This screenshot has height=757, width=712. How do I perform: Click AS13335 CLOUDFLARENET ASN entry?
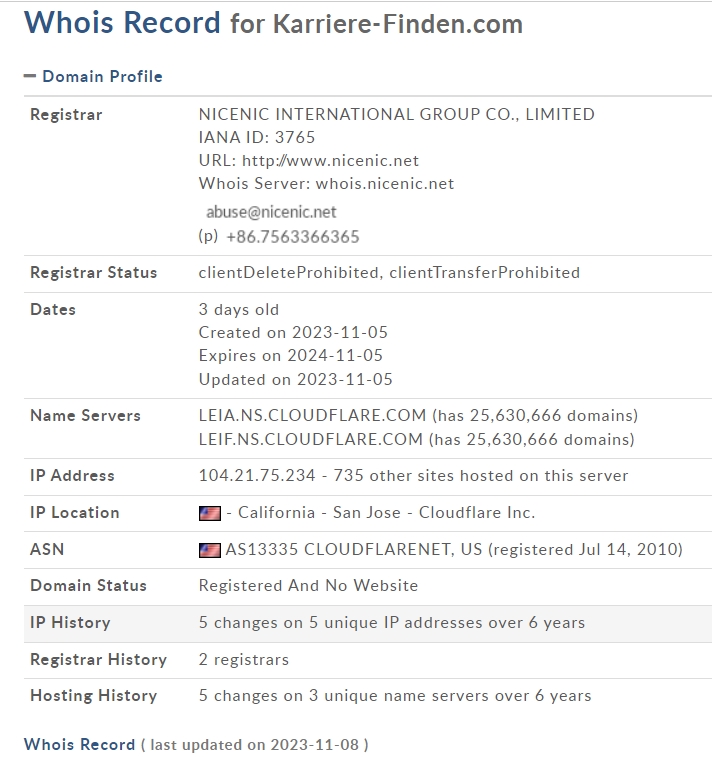coord(354,549)
